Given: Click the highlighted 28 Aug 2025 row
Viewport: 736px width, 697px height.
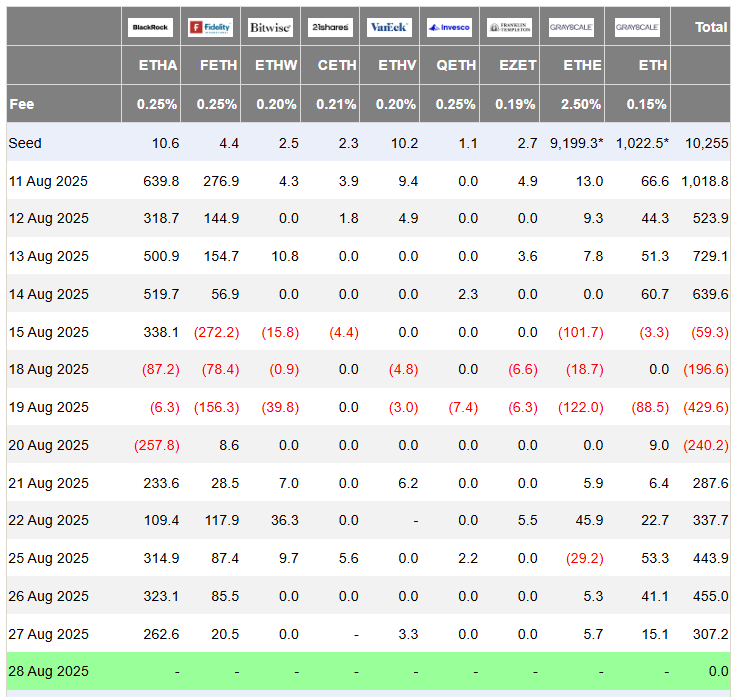Looking at the screenshot, I should tap(368, 671).
